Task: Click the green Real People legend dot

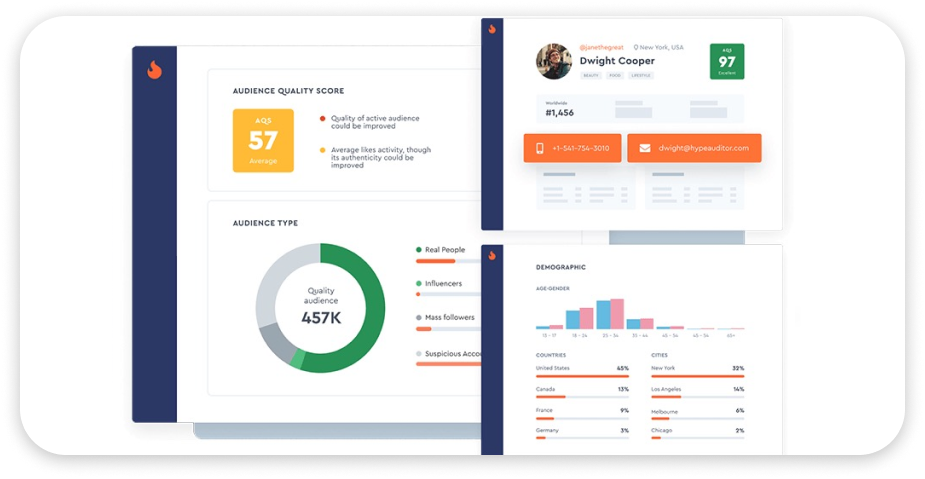Action: click(418, 250)
